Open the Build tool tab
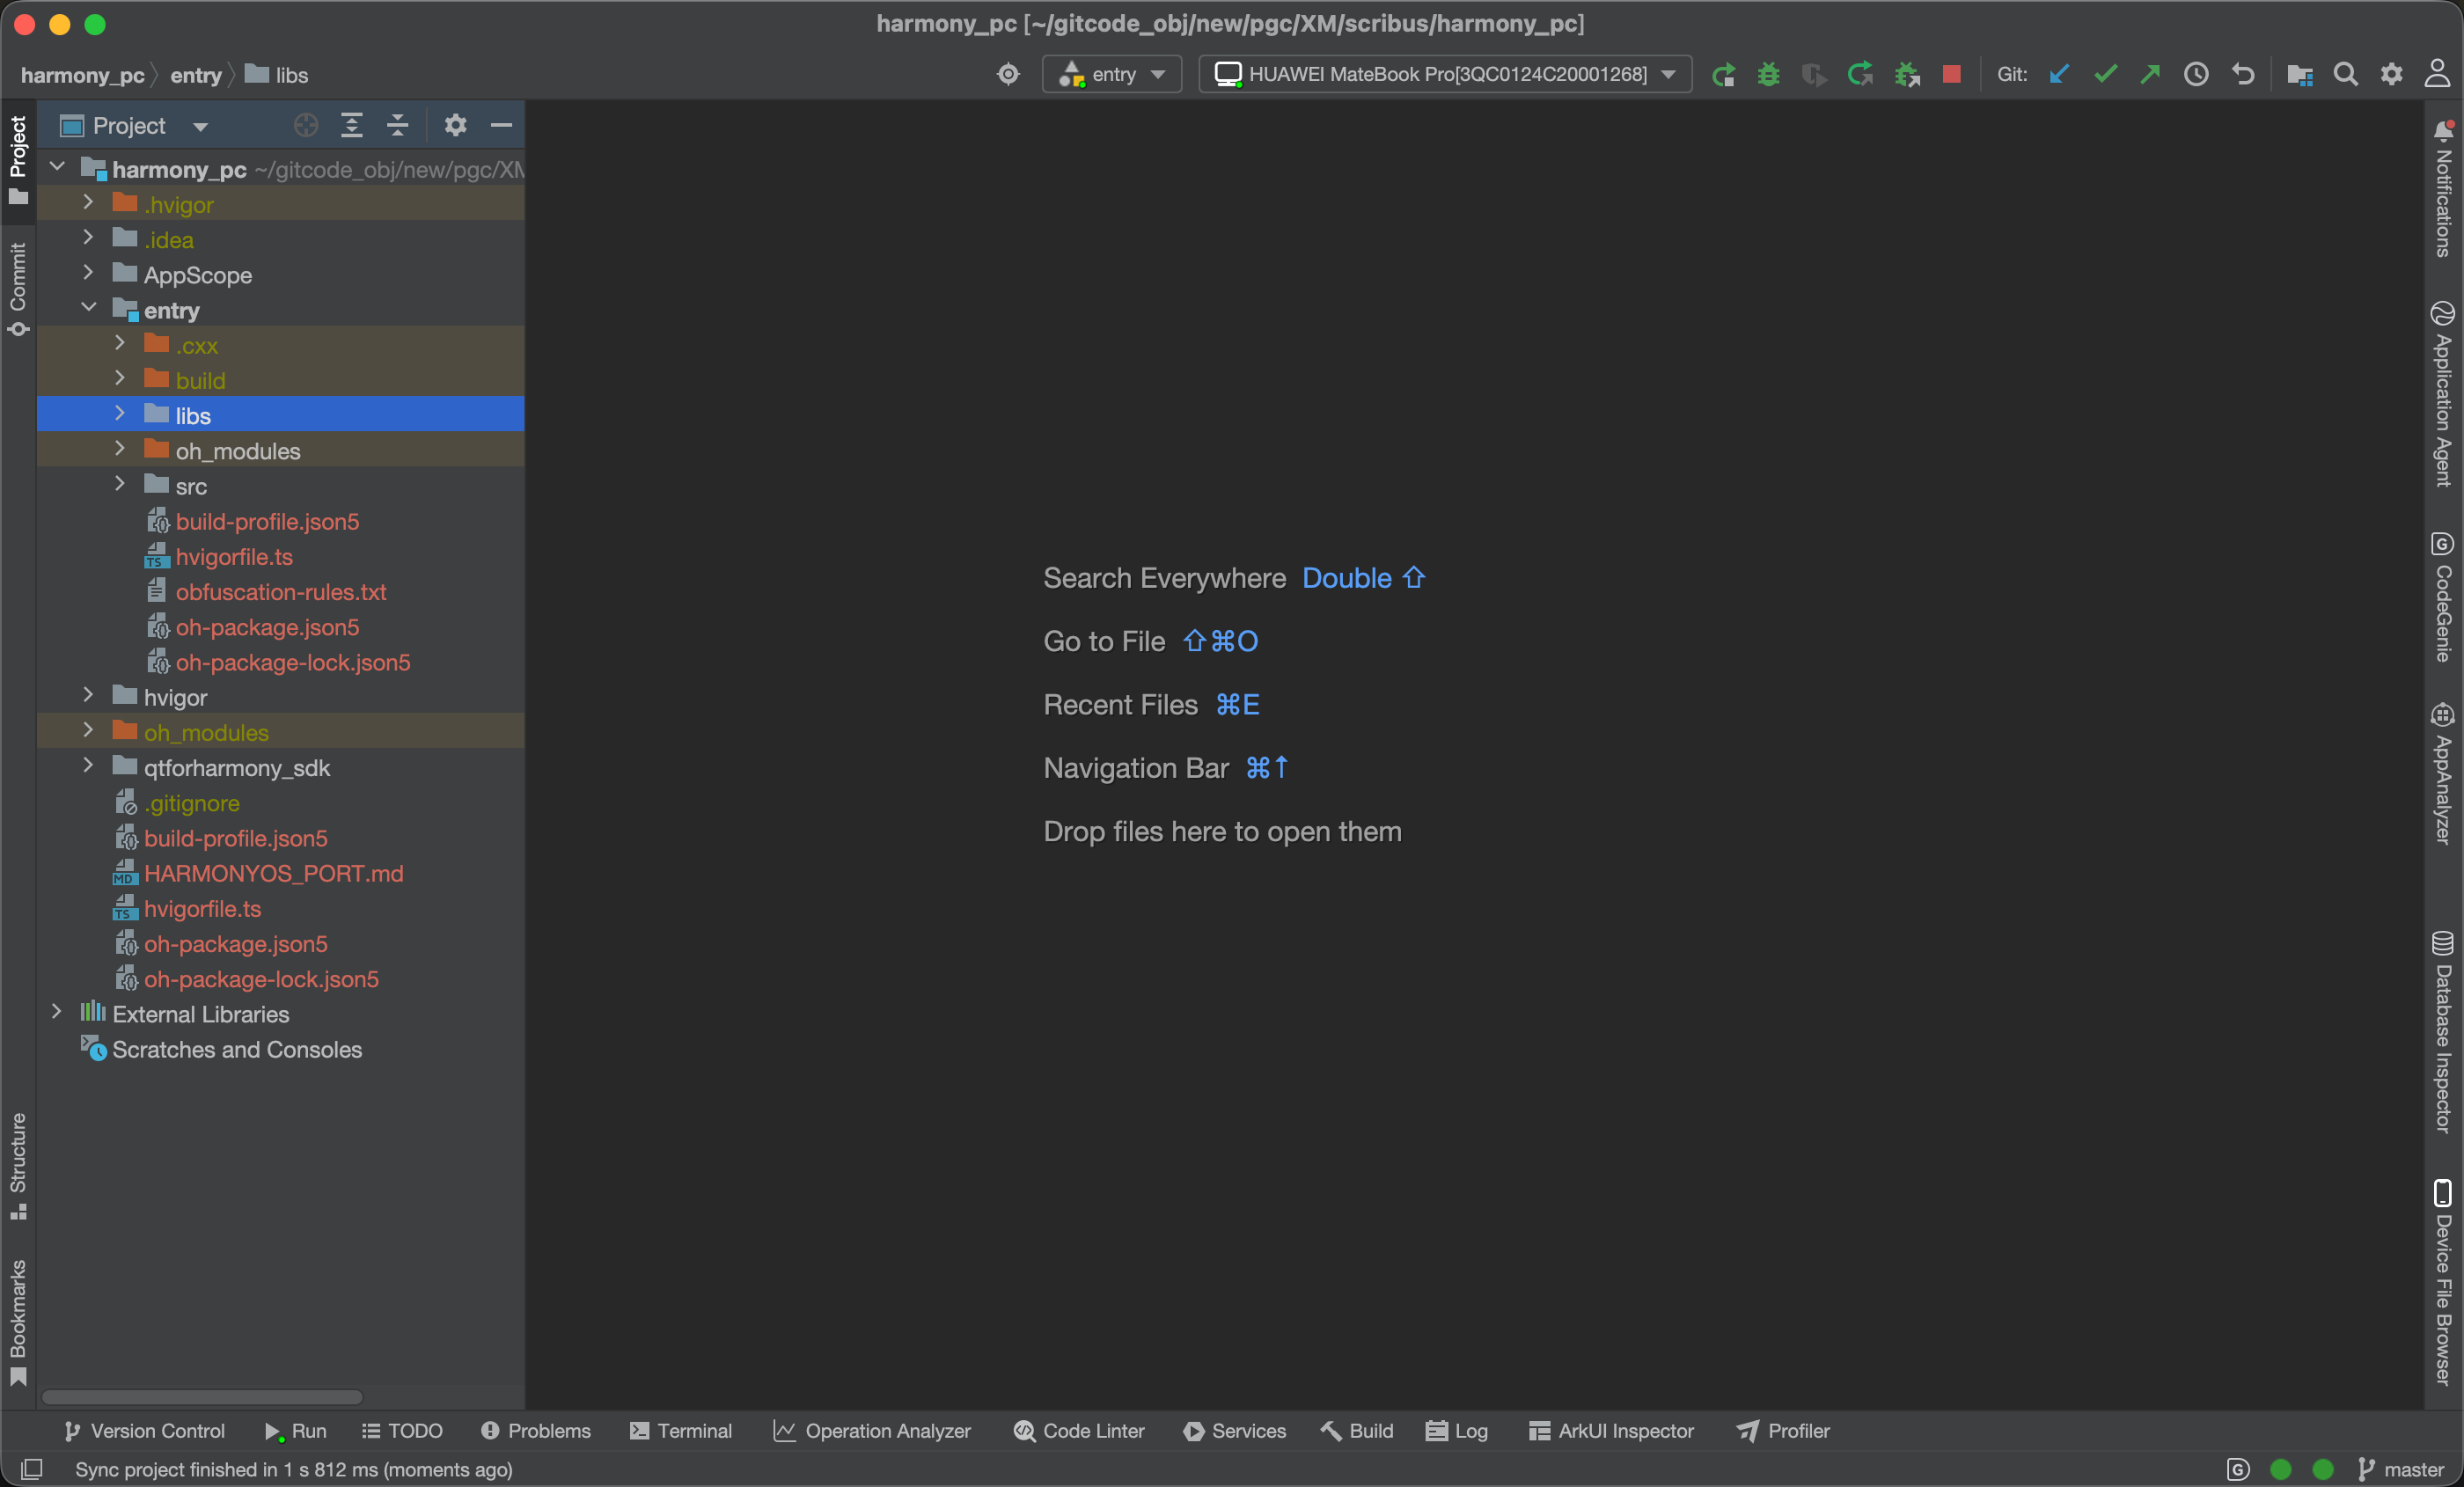The image size is (2464, 1487). click(1357, 1431)
